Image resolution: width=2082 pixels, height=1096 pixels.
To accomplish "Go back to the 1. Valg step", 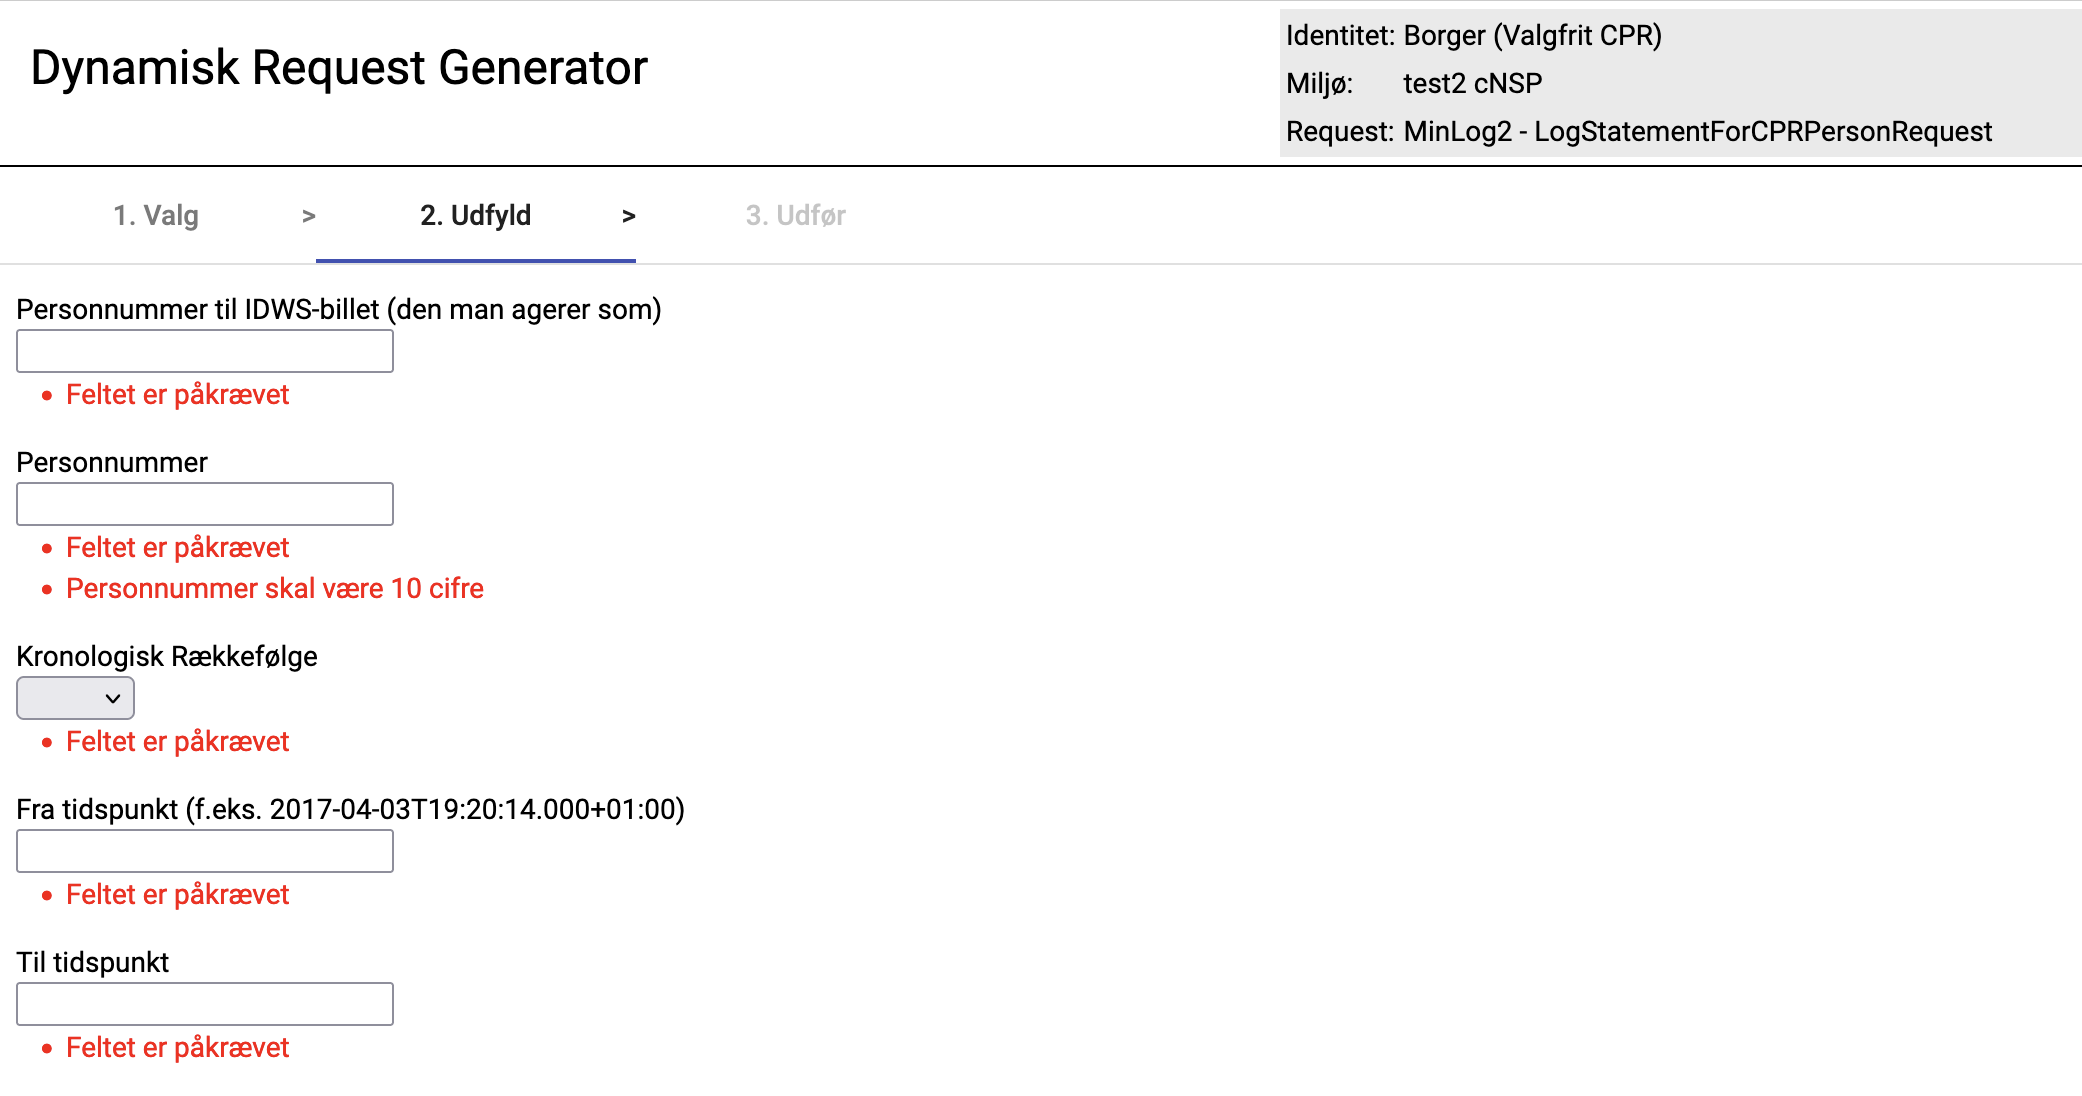I will [x=156, y=216].
